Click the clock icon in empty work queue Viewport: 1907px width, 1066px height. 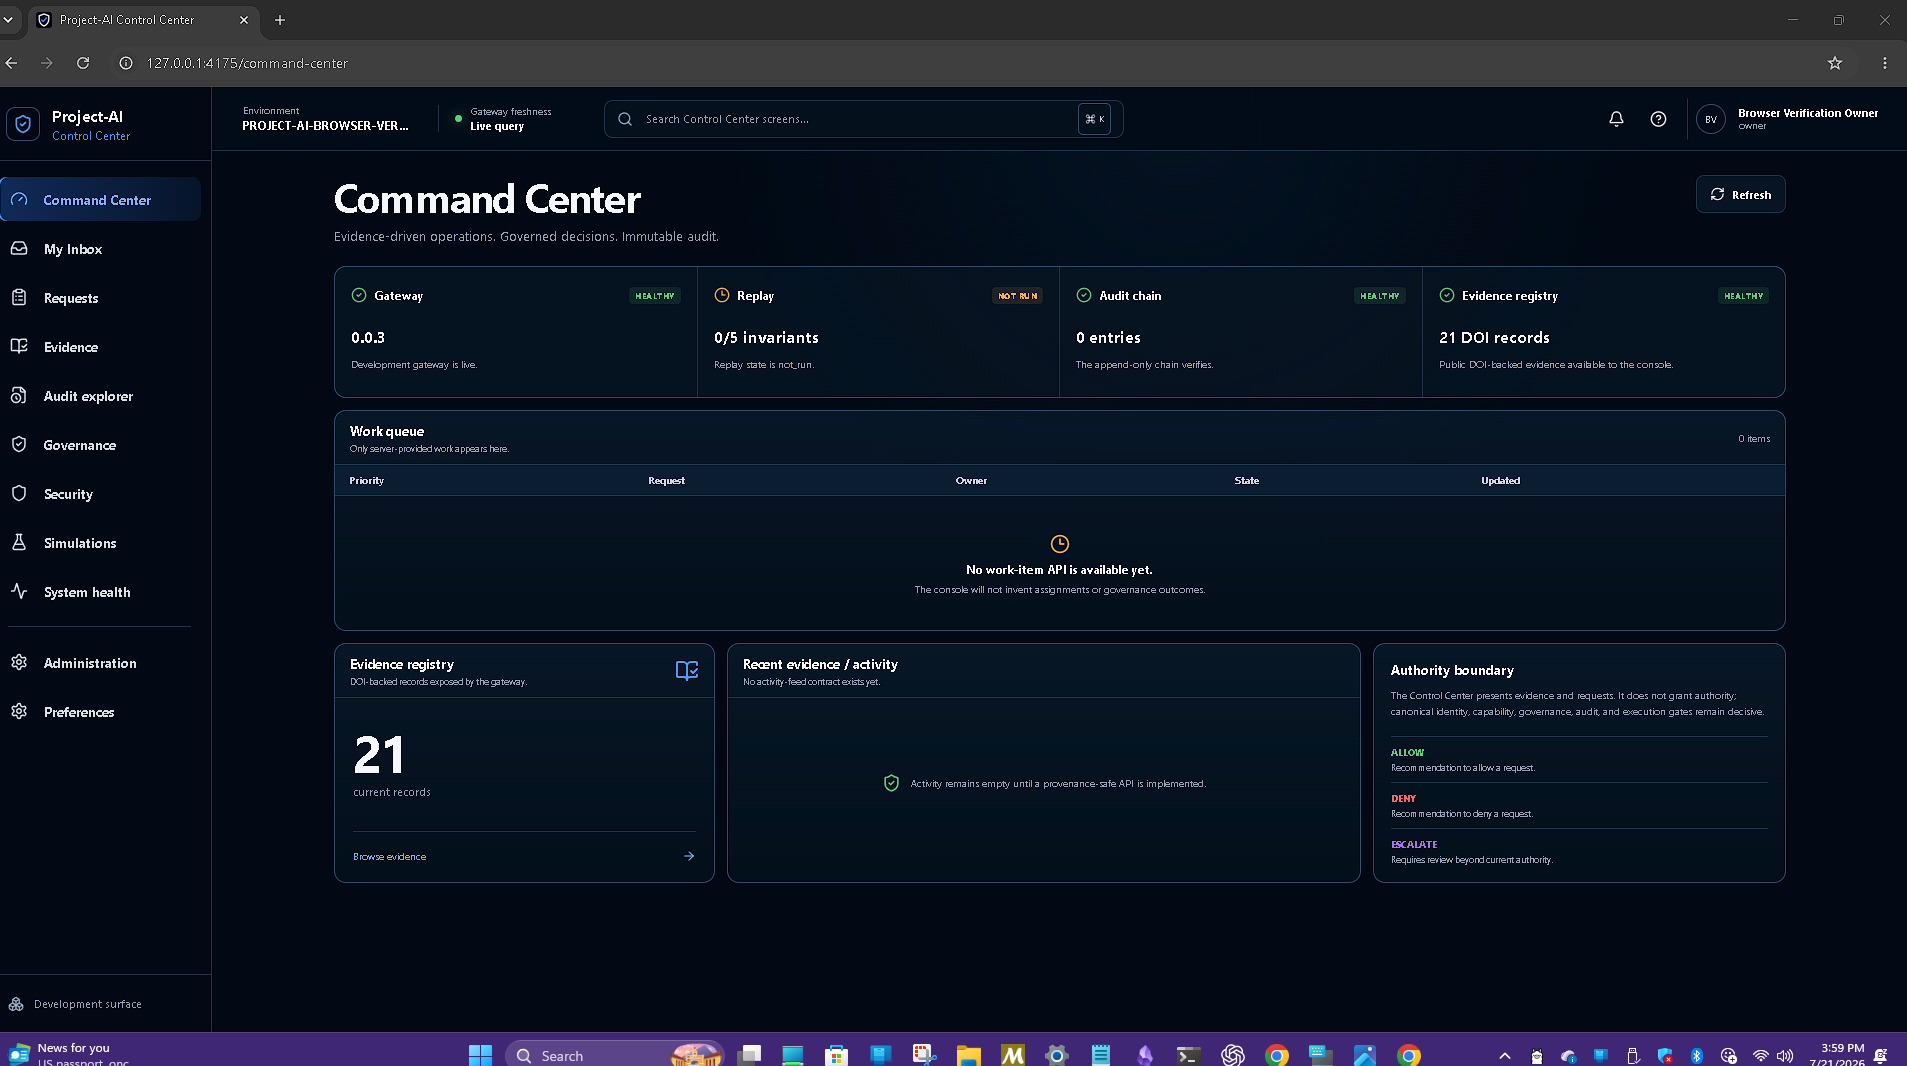pos(1060,544)
